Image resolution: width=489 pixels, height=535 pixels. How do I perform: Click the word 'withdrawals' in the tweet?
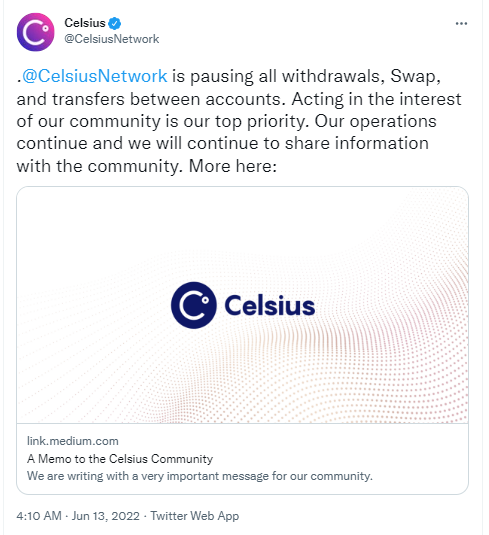pos(331,76)
